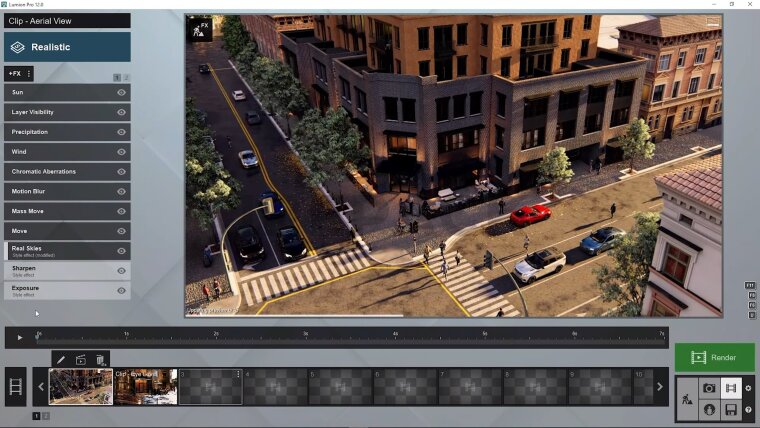Viewport: 760px width, 428px height.
Task: Click the Save floppy disk icon
Action: (731, 409)
